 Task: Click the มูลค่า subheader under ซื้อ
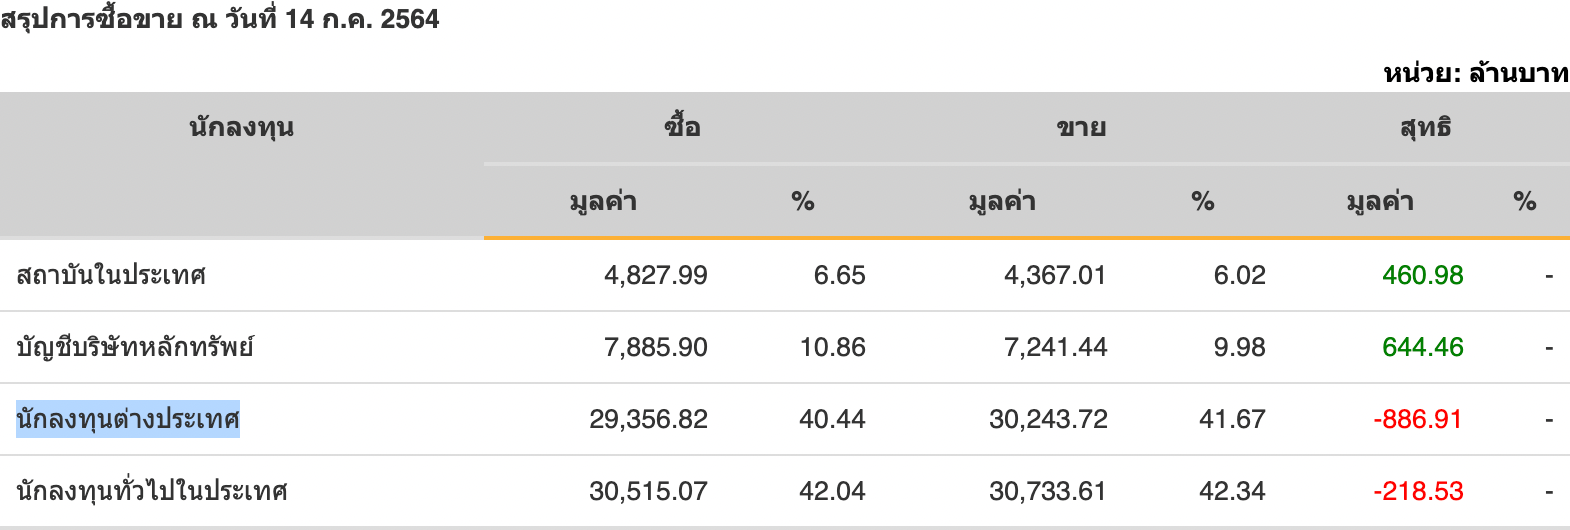(x=603, y=202)
